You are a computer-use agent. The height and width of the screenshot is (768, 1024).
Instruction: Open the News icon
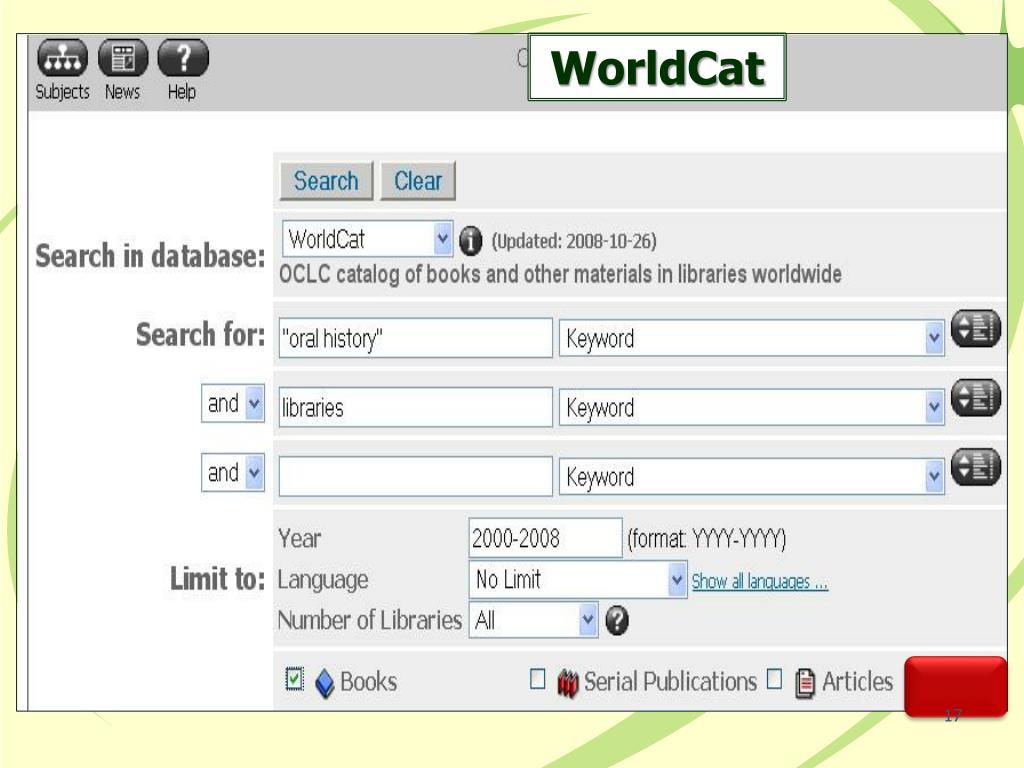tap(123, 57)
